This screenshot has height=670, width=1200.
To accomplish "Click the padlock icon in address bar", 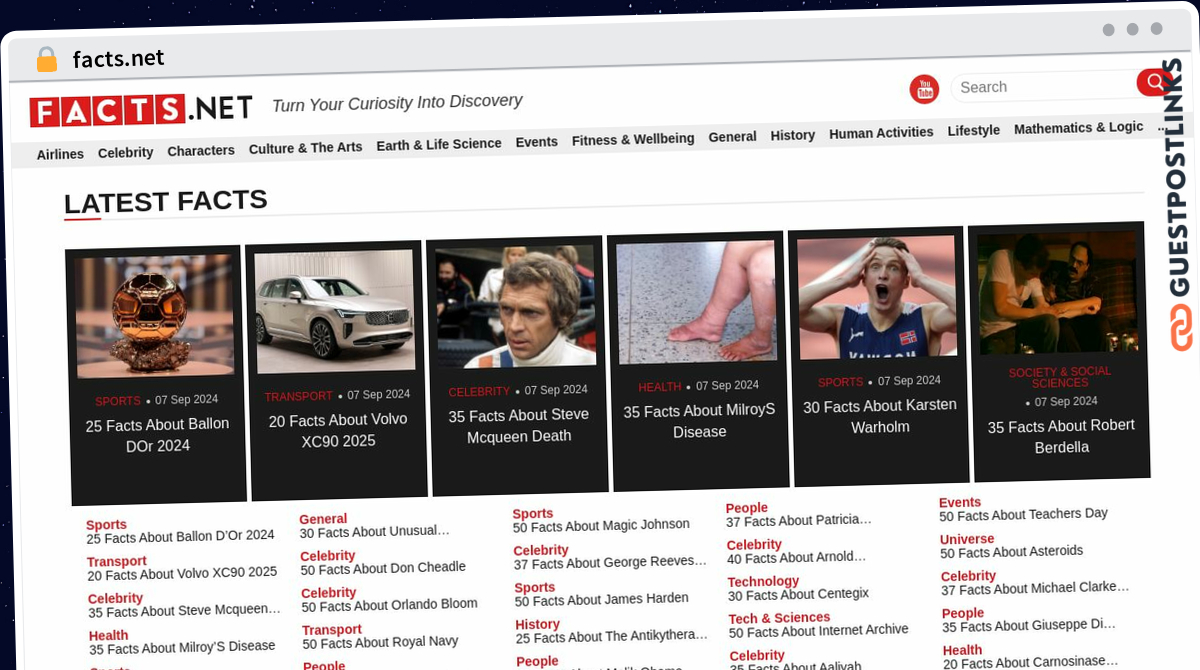I will (x=47, y=59).
